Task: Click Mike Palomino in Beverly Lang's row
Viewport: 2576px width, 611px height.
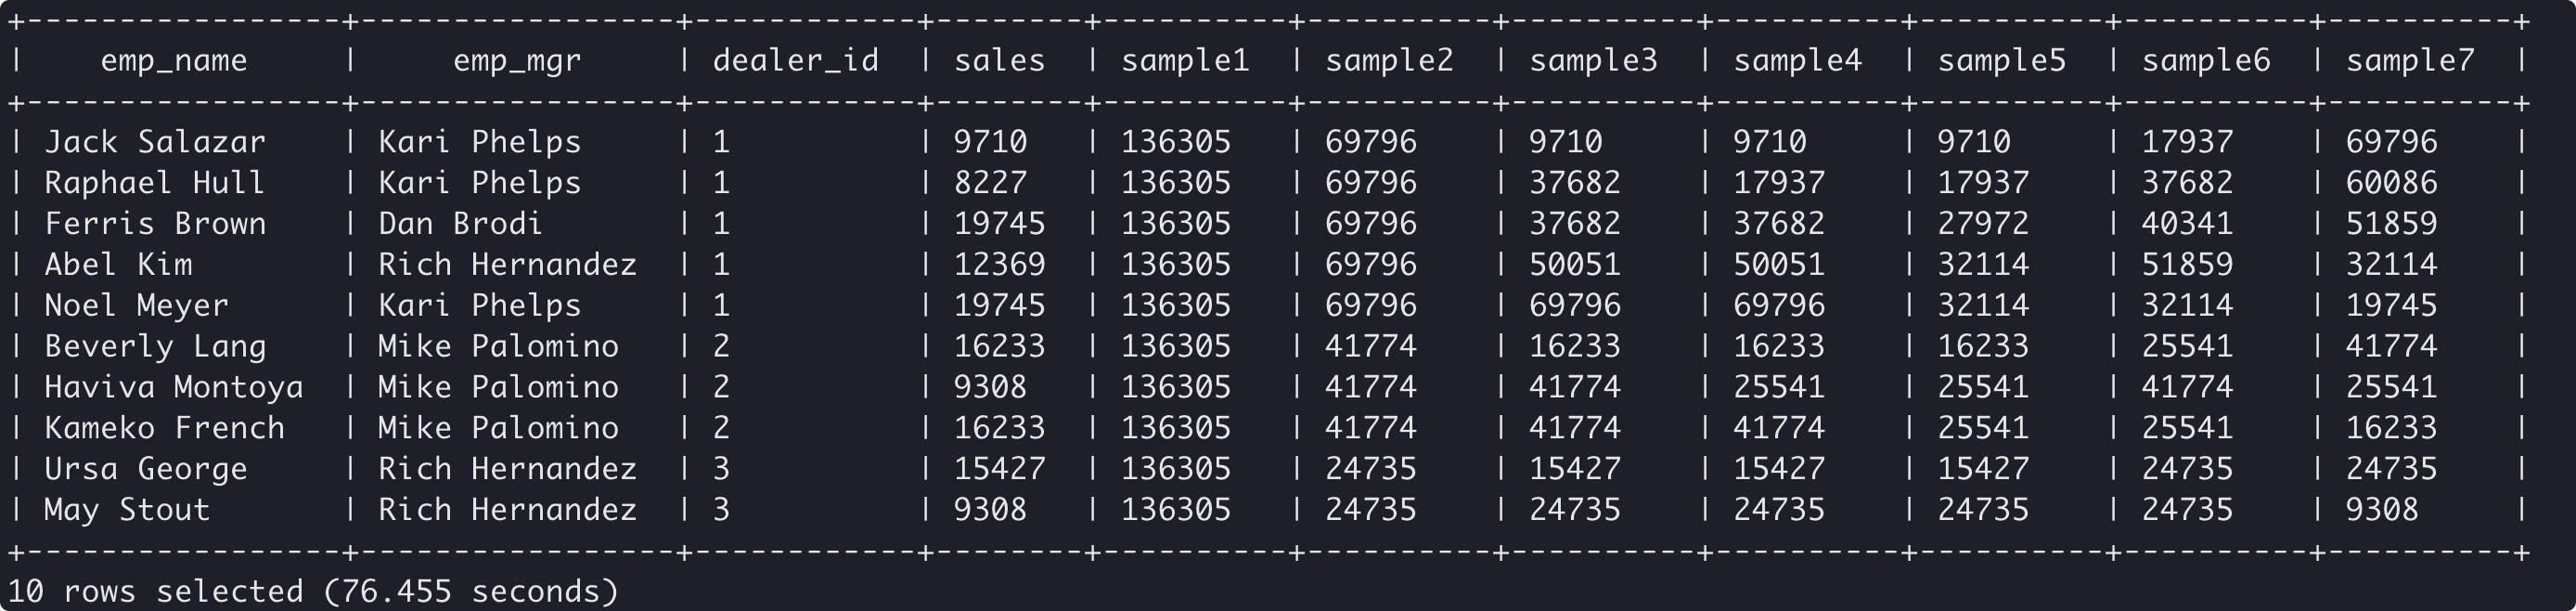Action: [498, 347]
